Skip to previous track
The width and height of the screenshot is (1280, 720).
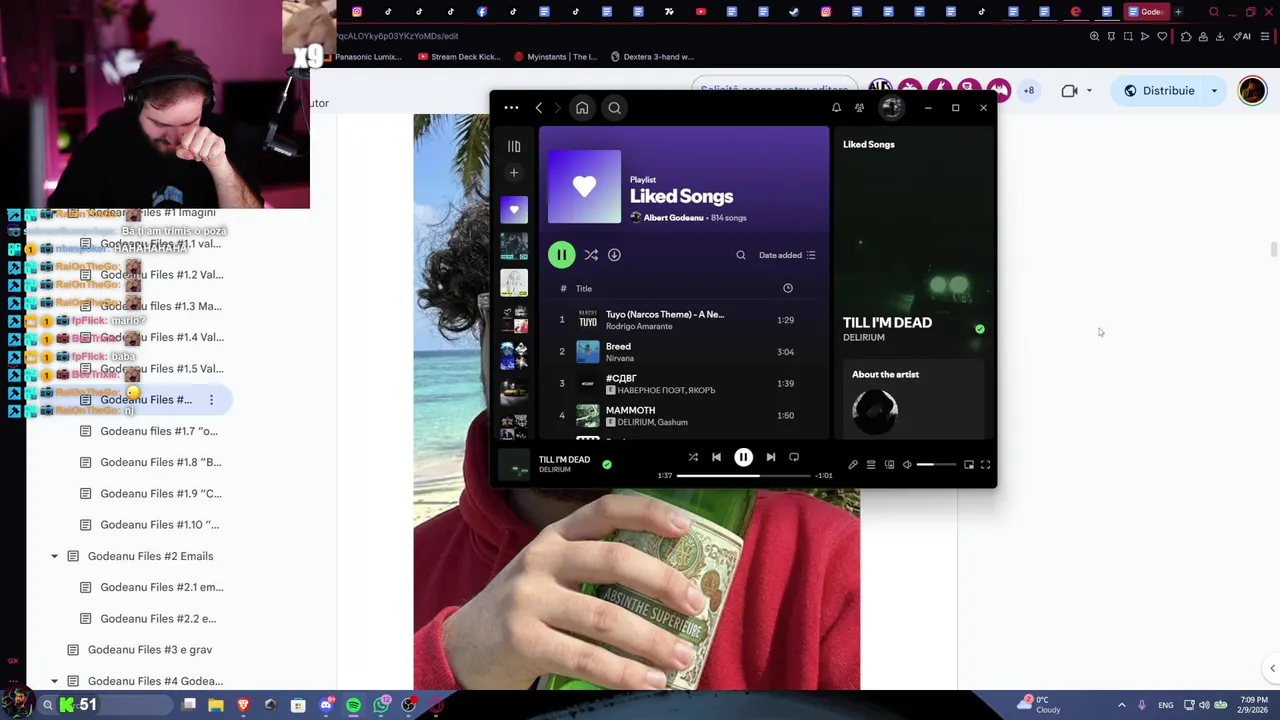click(x=716, y=457)
